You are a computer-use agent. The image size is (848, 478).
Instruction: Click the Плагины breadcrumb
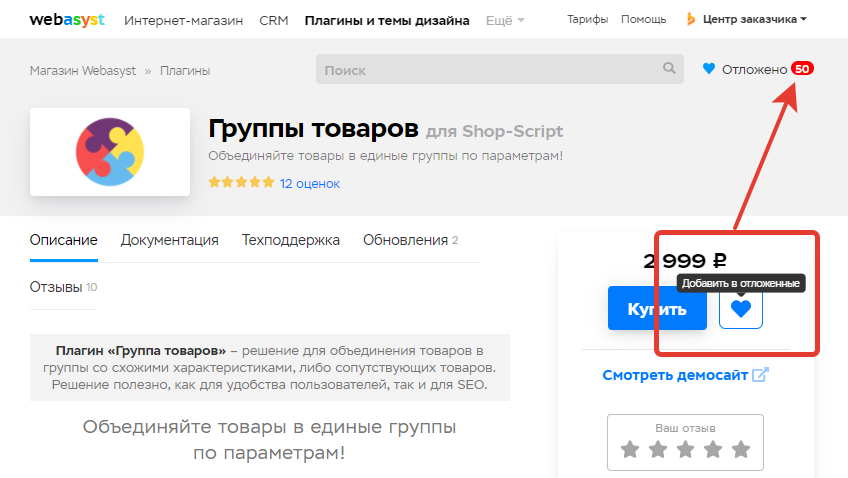[x=185, y=71]
